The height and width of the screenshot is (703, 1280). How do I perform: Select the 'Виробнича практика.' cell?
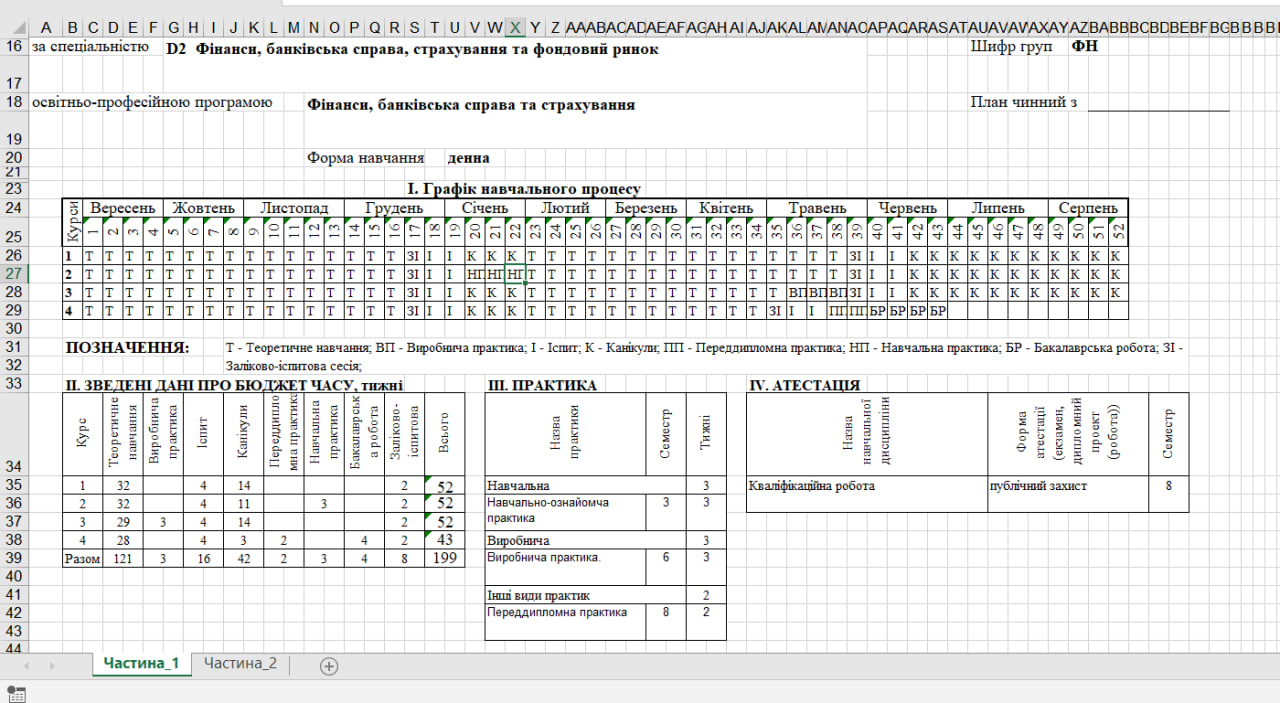click(x=565, y=566)
